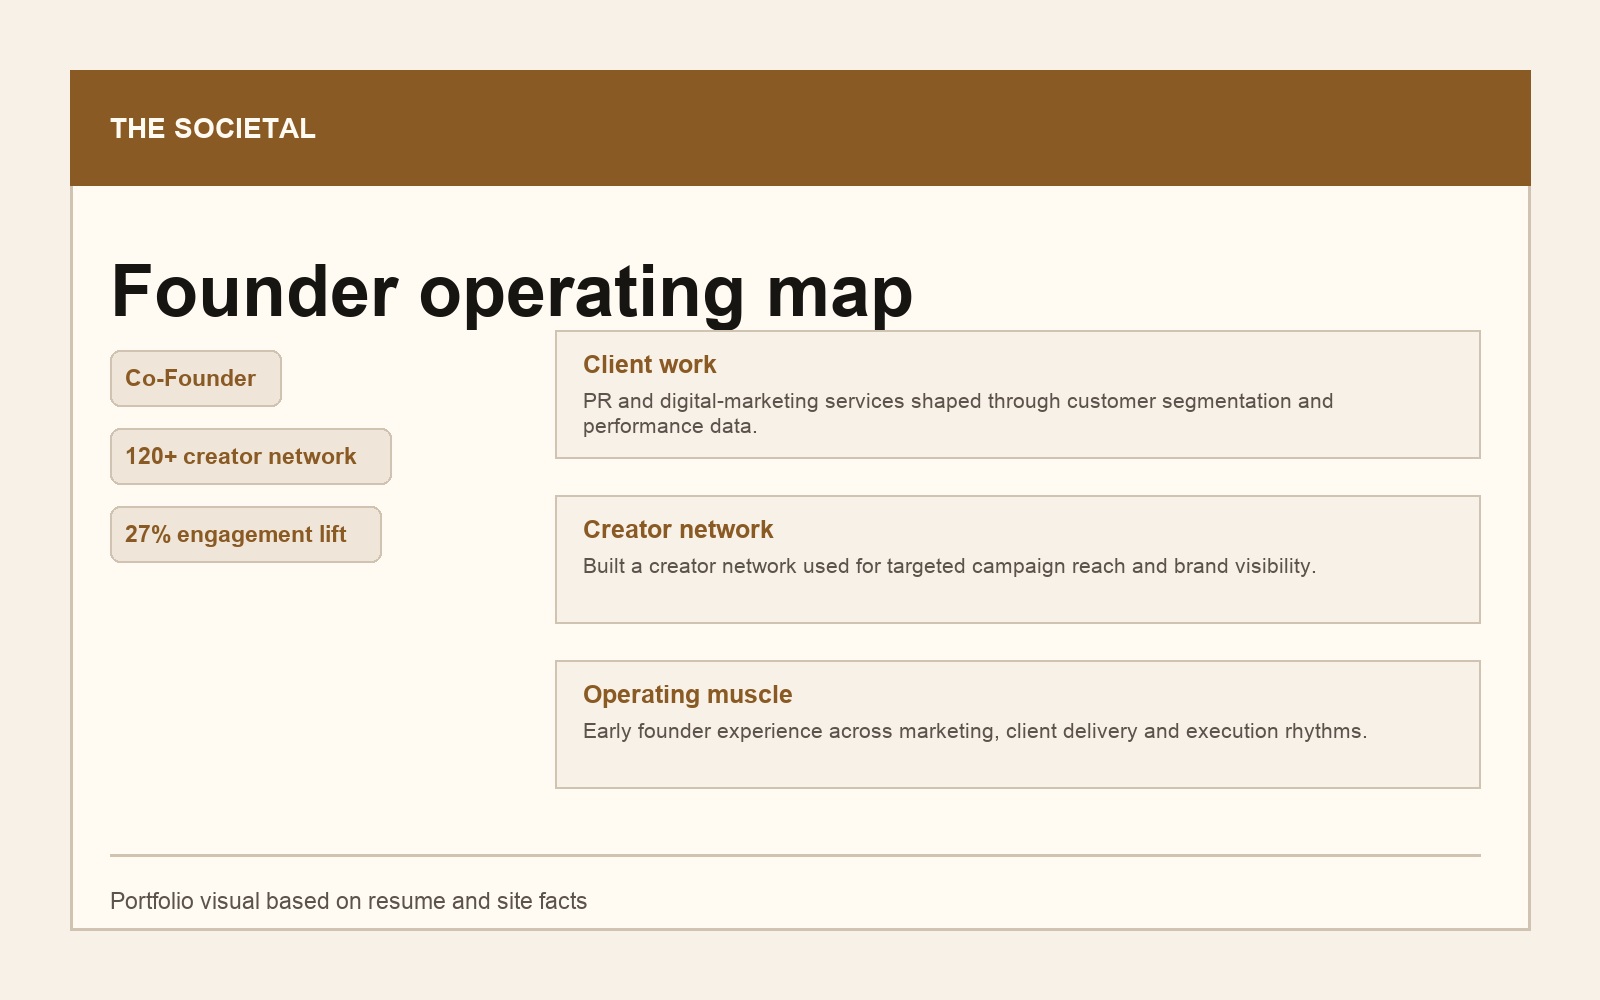Click the Early founder experience description text

pos(975,731)
